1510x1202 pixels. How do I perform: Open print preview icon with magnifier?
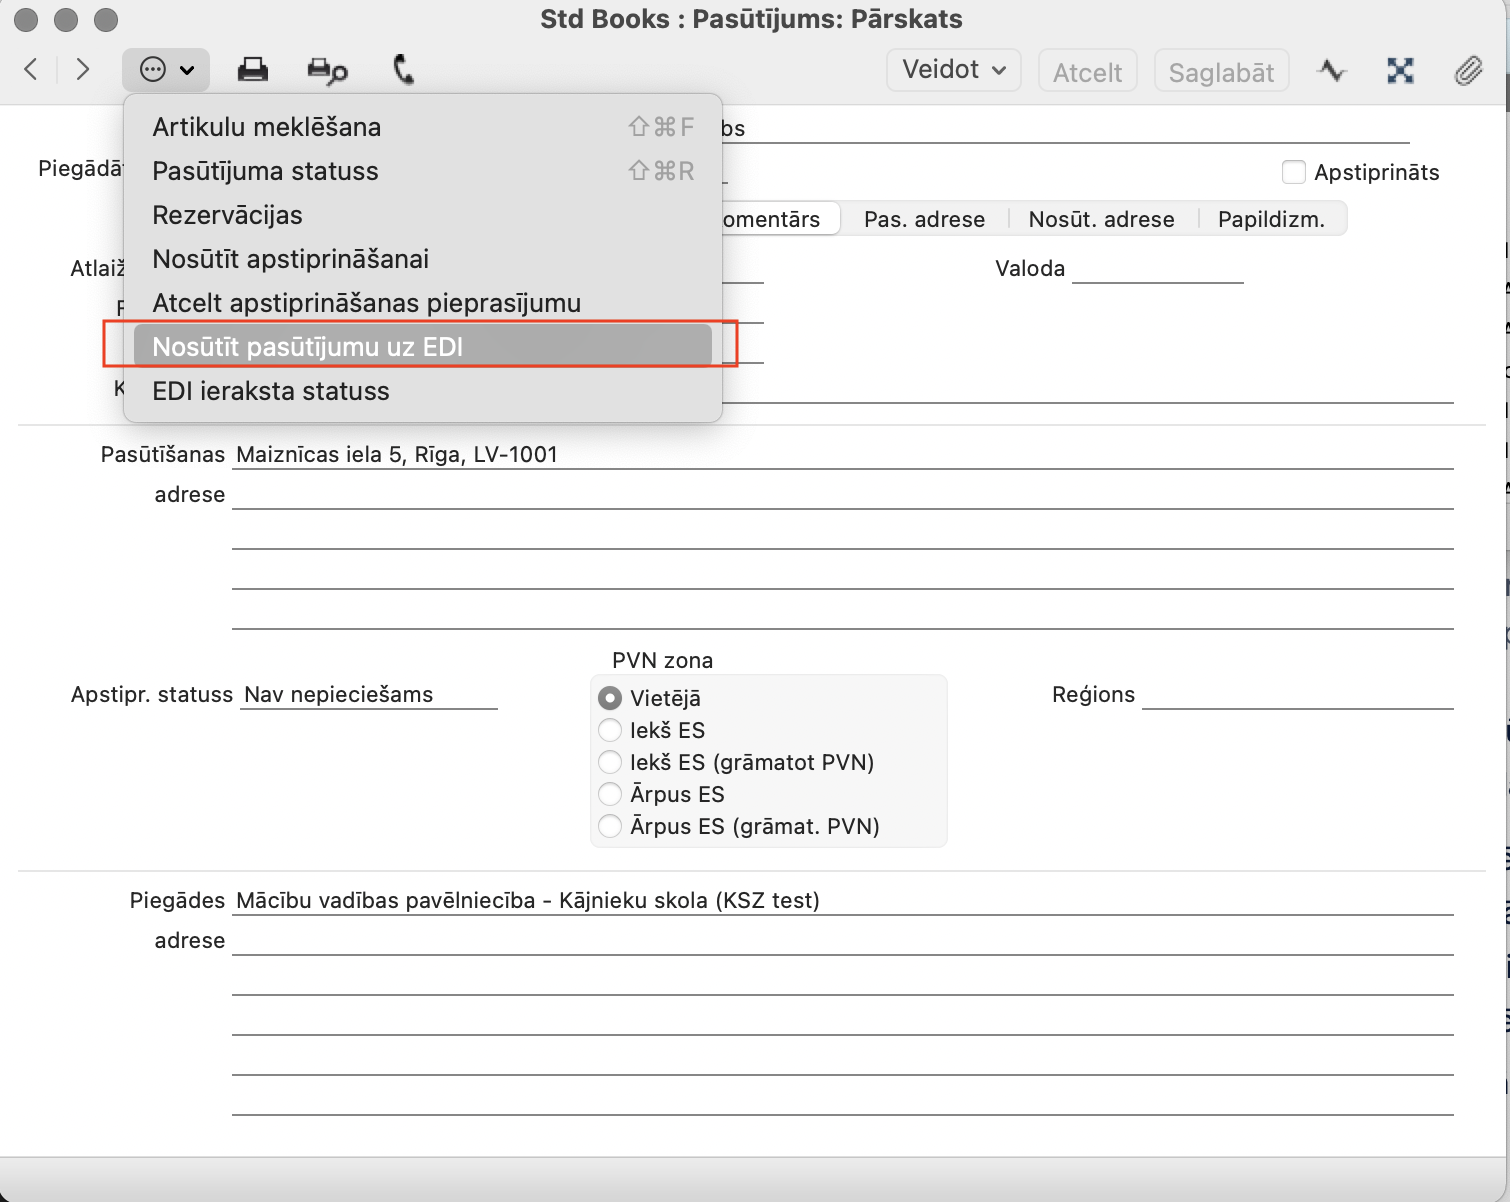[x=327, y=70]
